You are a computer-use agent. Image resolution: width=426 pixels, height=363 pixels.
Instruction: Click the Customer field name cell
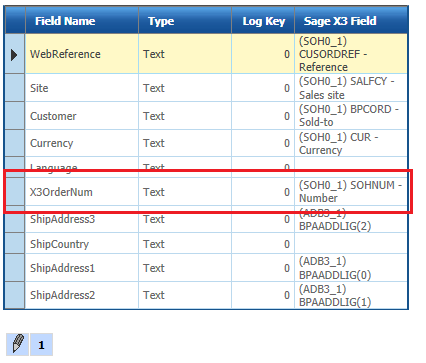pyautogui.click(x=82, y=116)
